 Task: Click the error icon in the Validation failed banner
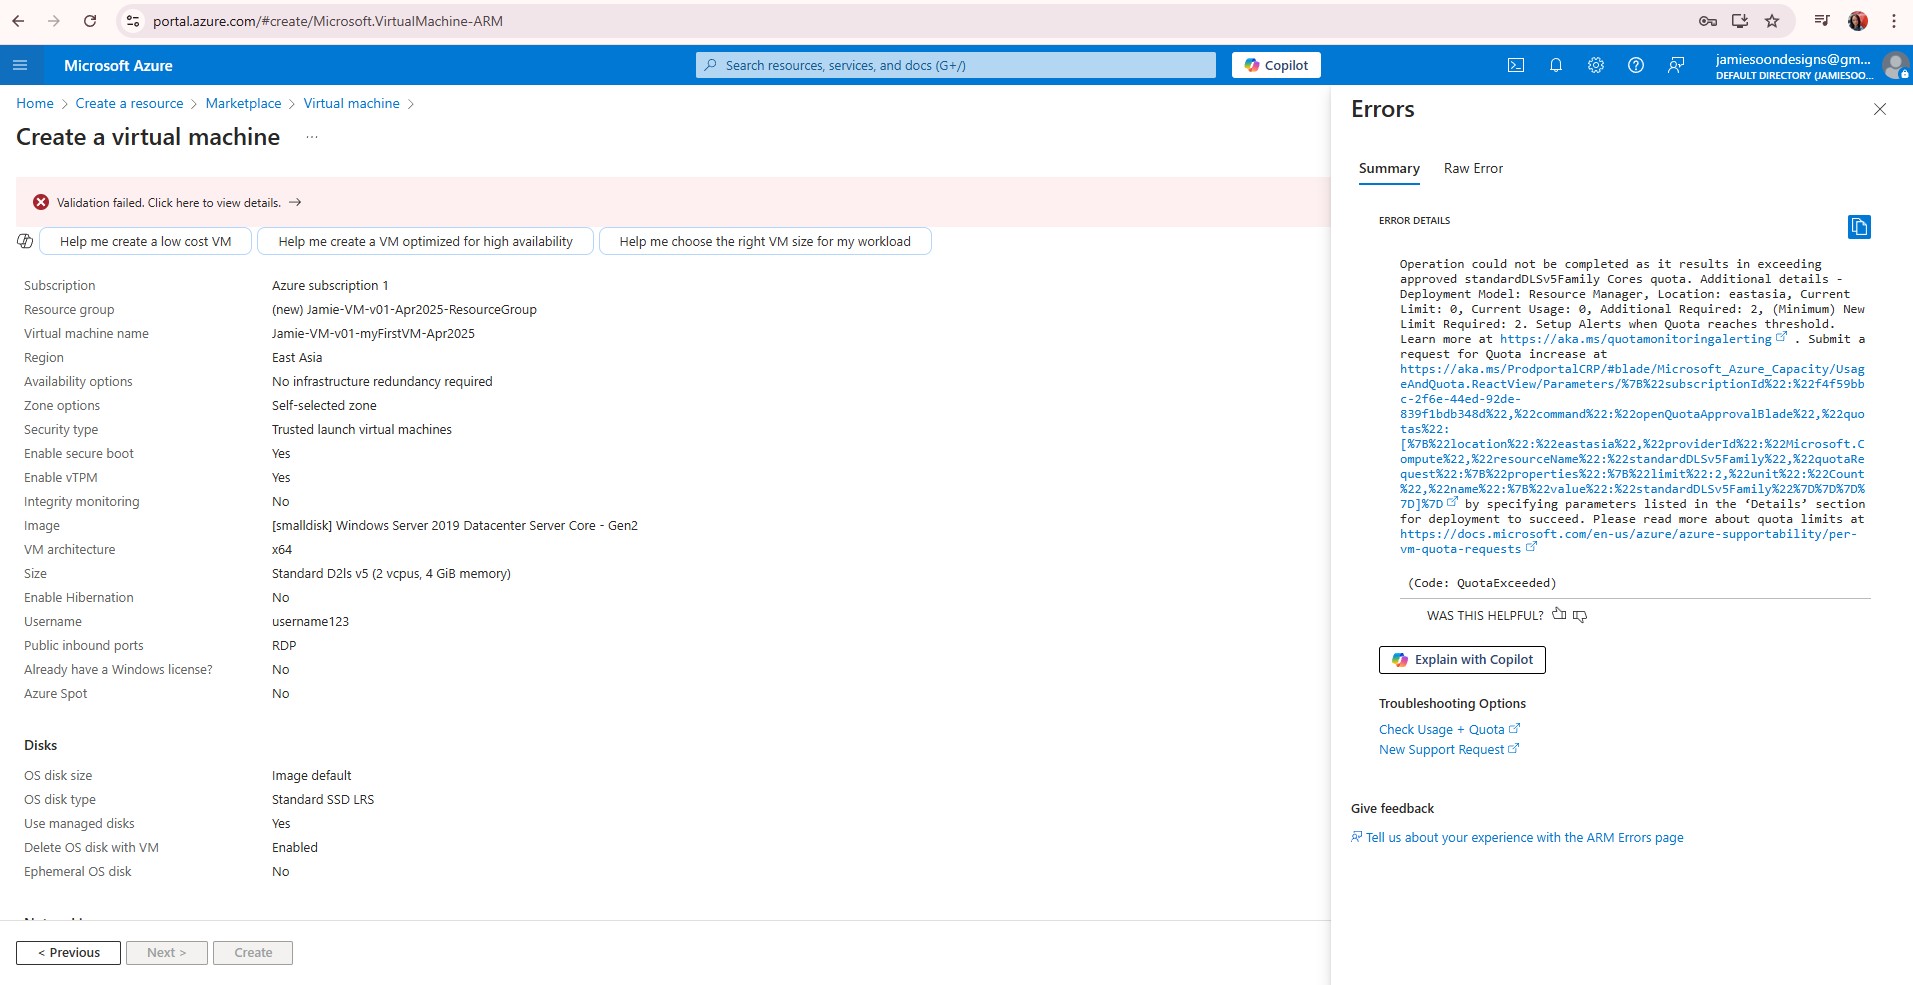[x=41, y=202]
